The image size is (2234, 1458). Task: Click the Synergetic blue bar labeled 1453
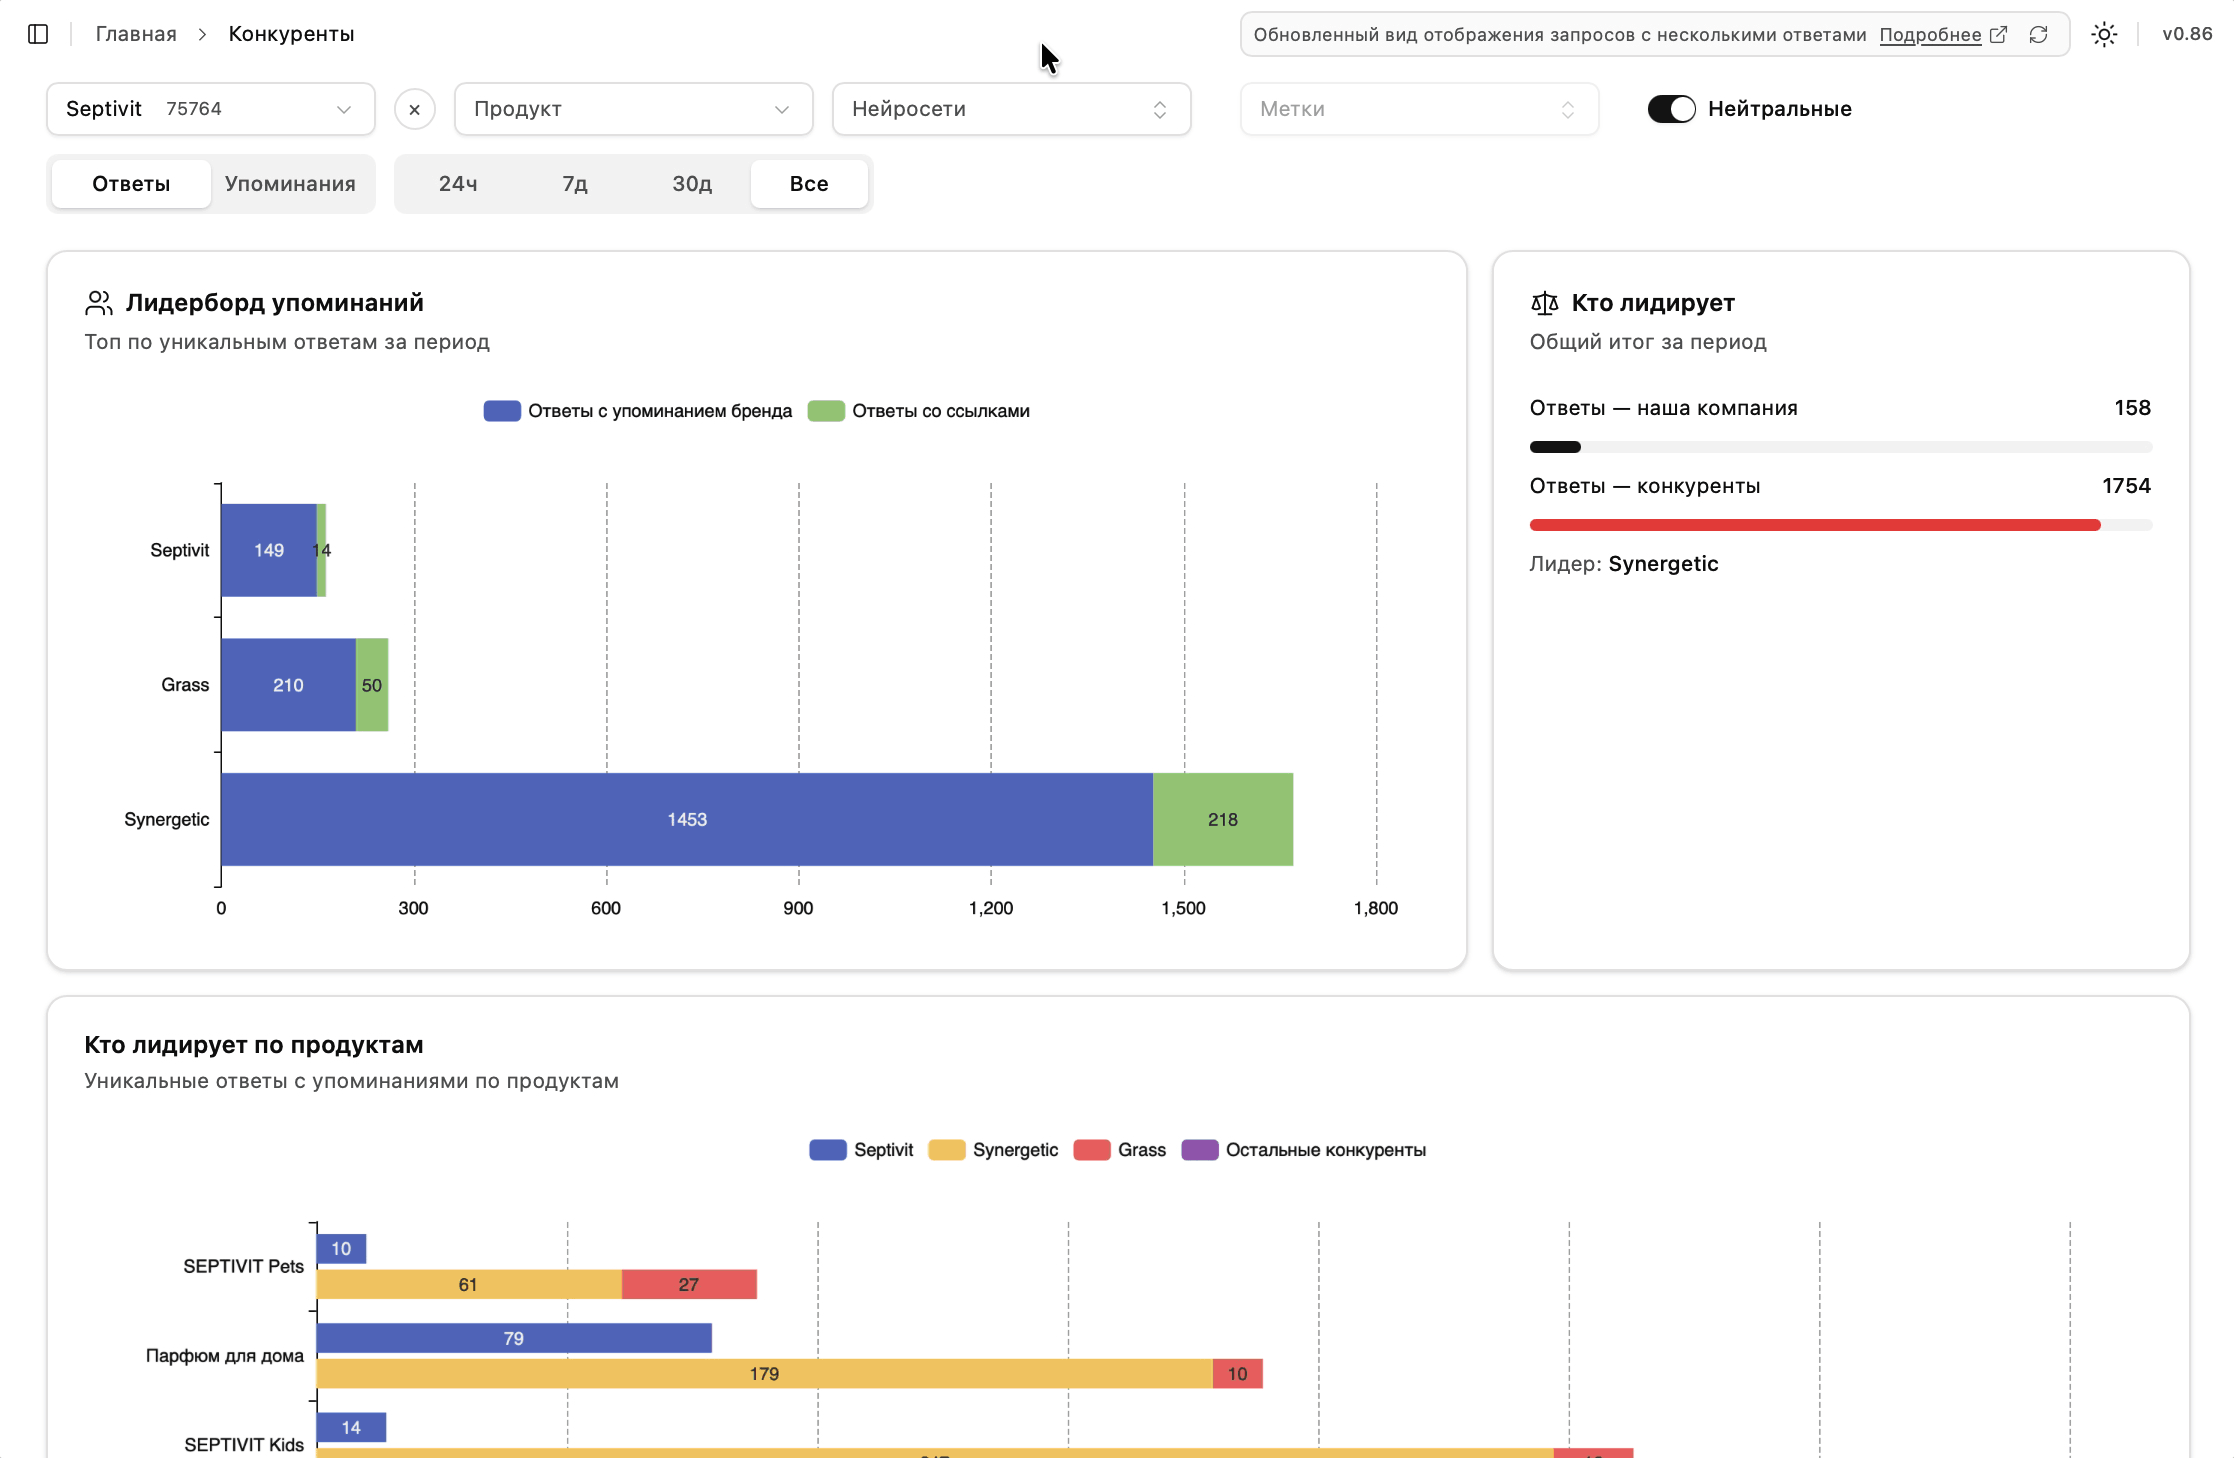click(x=687, y=819)
